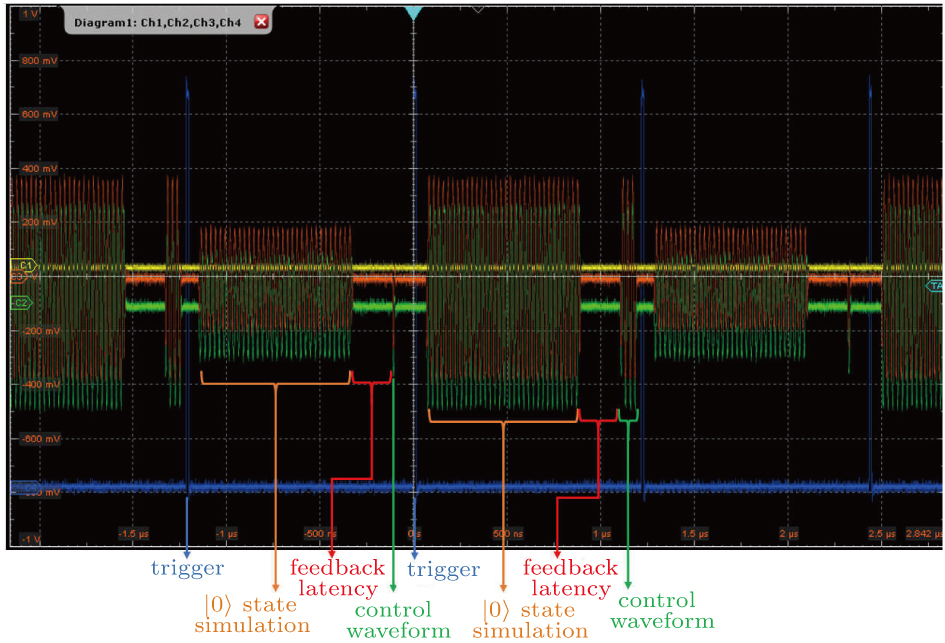Click the 1 V top scale label
This screenshot has height=643, width=945.
coord(30,13)
